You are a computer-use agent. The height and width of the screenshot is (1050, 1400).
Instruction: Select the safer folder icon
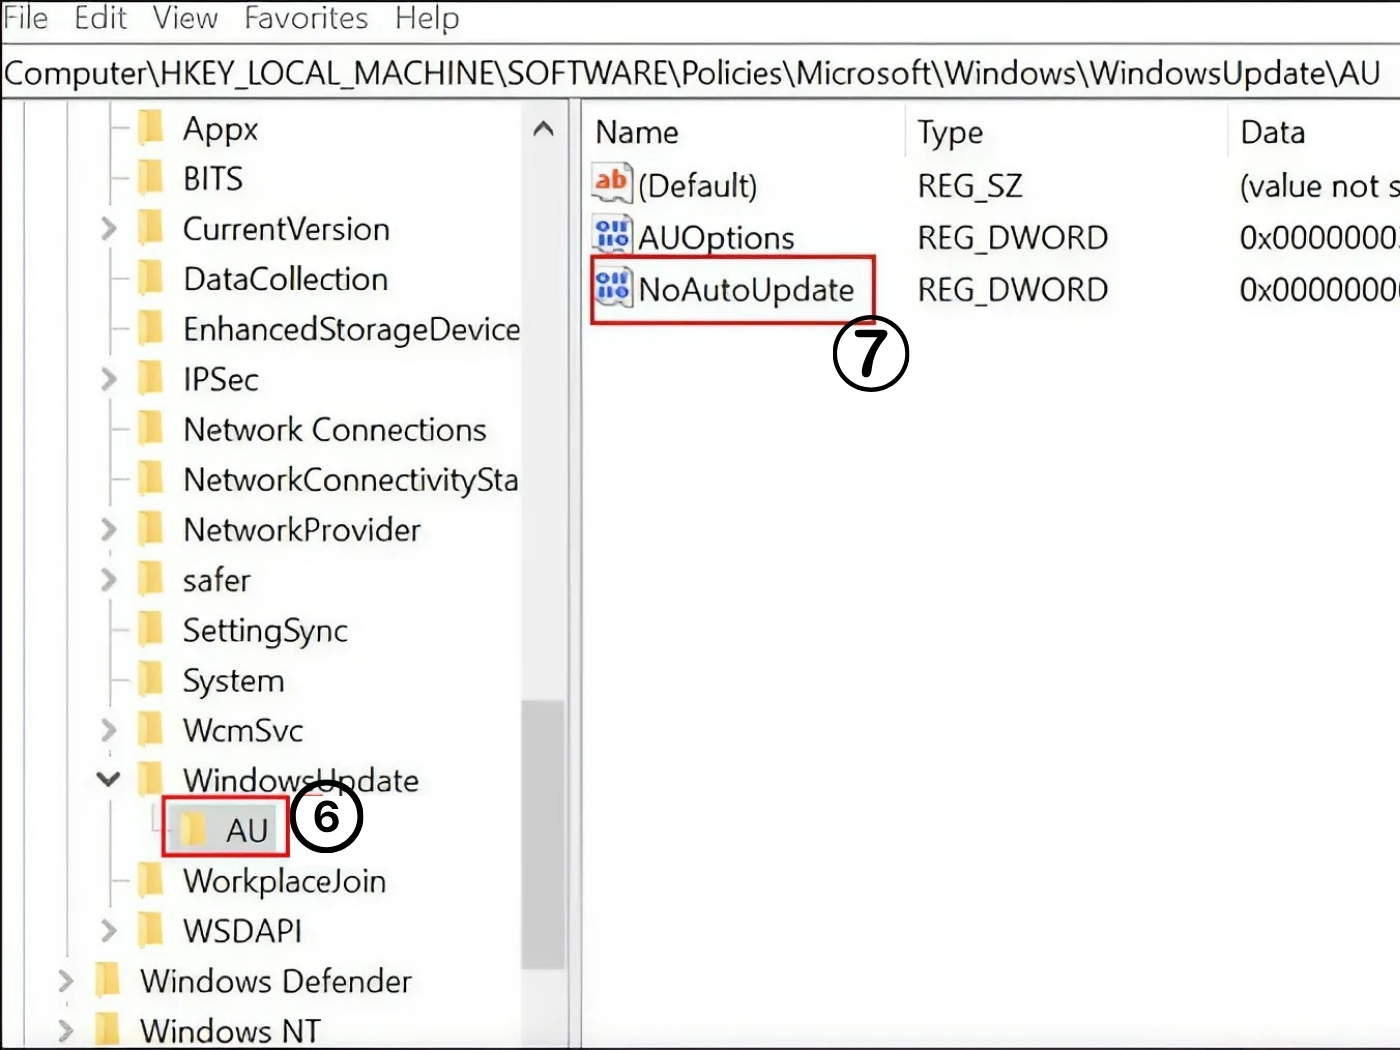151,579
